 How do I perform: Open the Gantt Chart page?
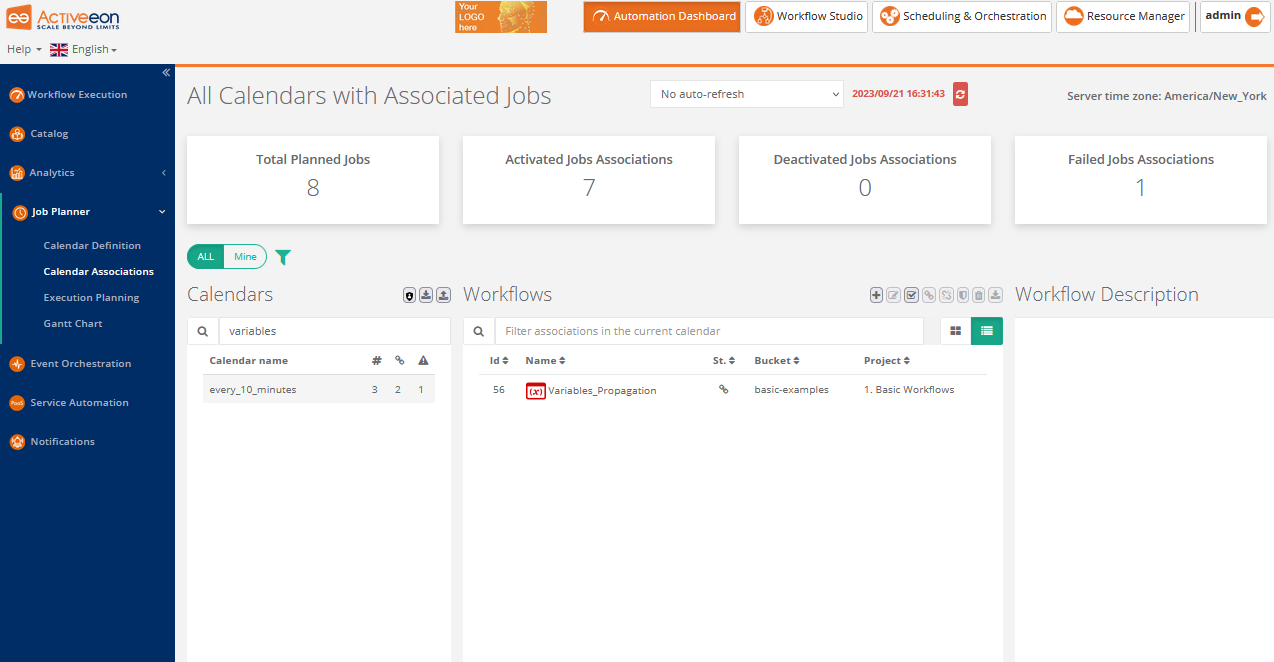[73, 324]
